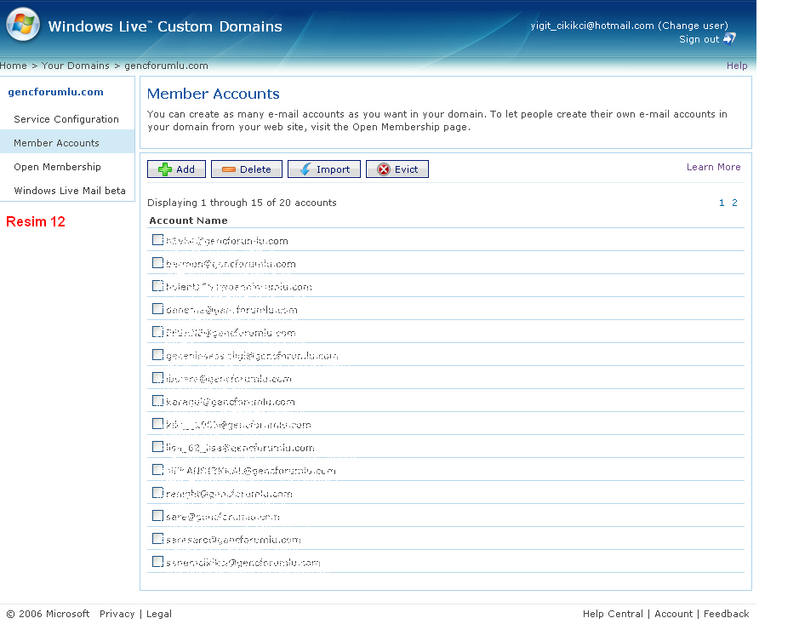Open Service Configuration in the sidebar
Image resolution: width=799 pixels, height=624 pixels.
pyautogui.click(x=66, y=119)
